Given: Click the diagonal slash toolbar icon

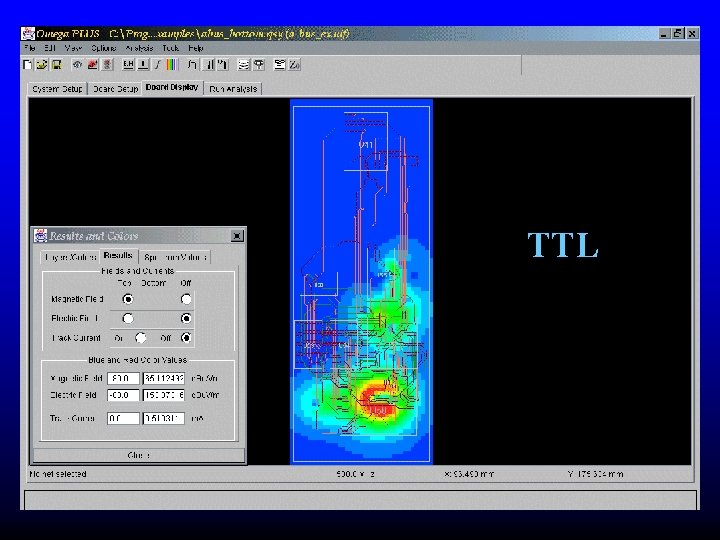Looking at the screenshot, I should coord(158,65).
